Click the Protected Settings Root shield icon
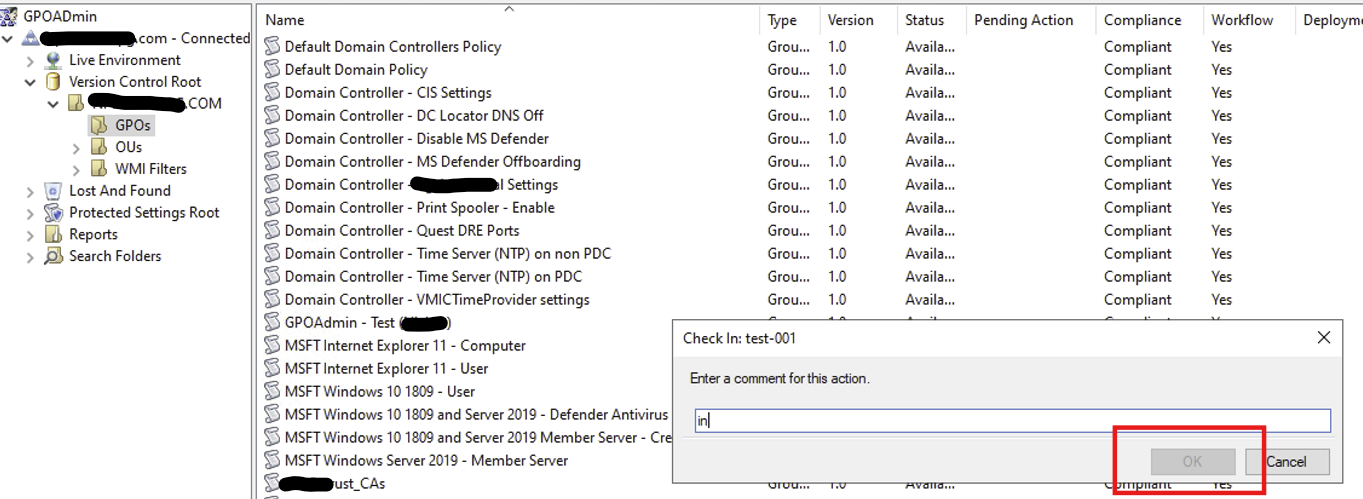This screenshot has height=499, width=1363. 53,213
